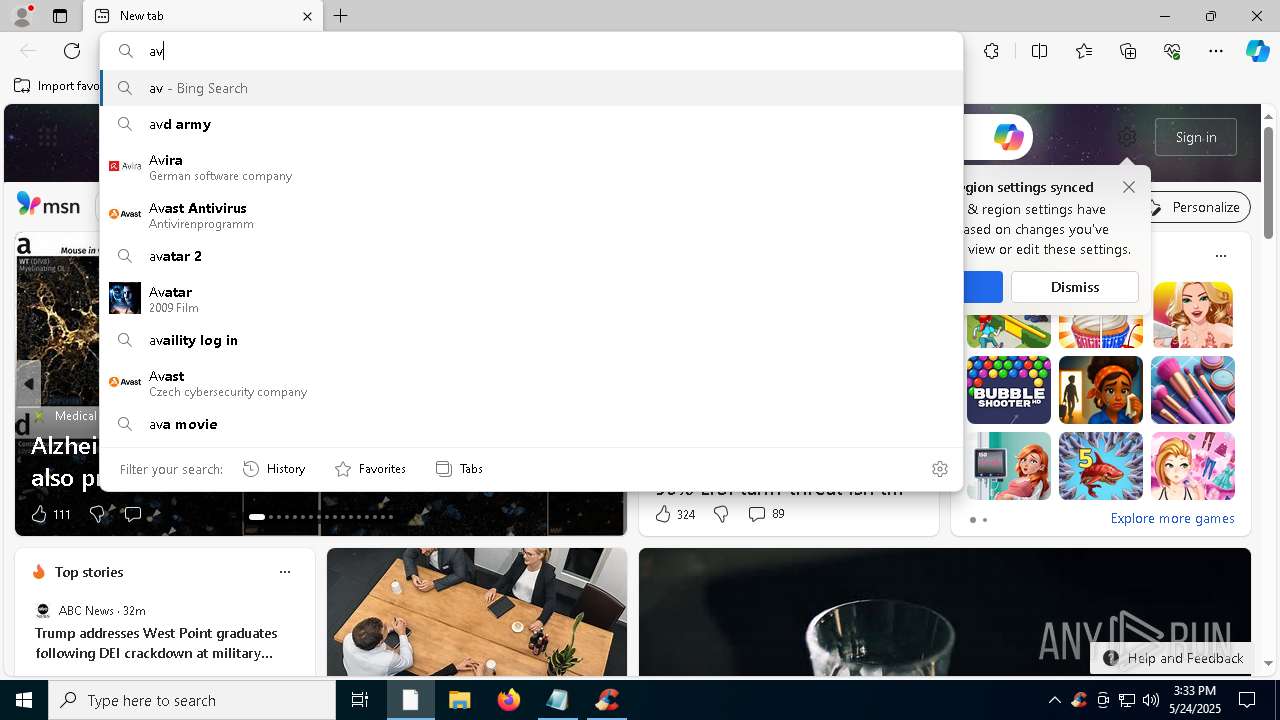
Task: Click the Personalize button
Action: (x=1196, y=207)
